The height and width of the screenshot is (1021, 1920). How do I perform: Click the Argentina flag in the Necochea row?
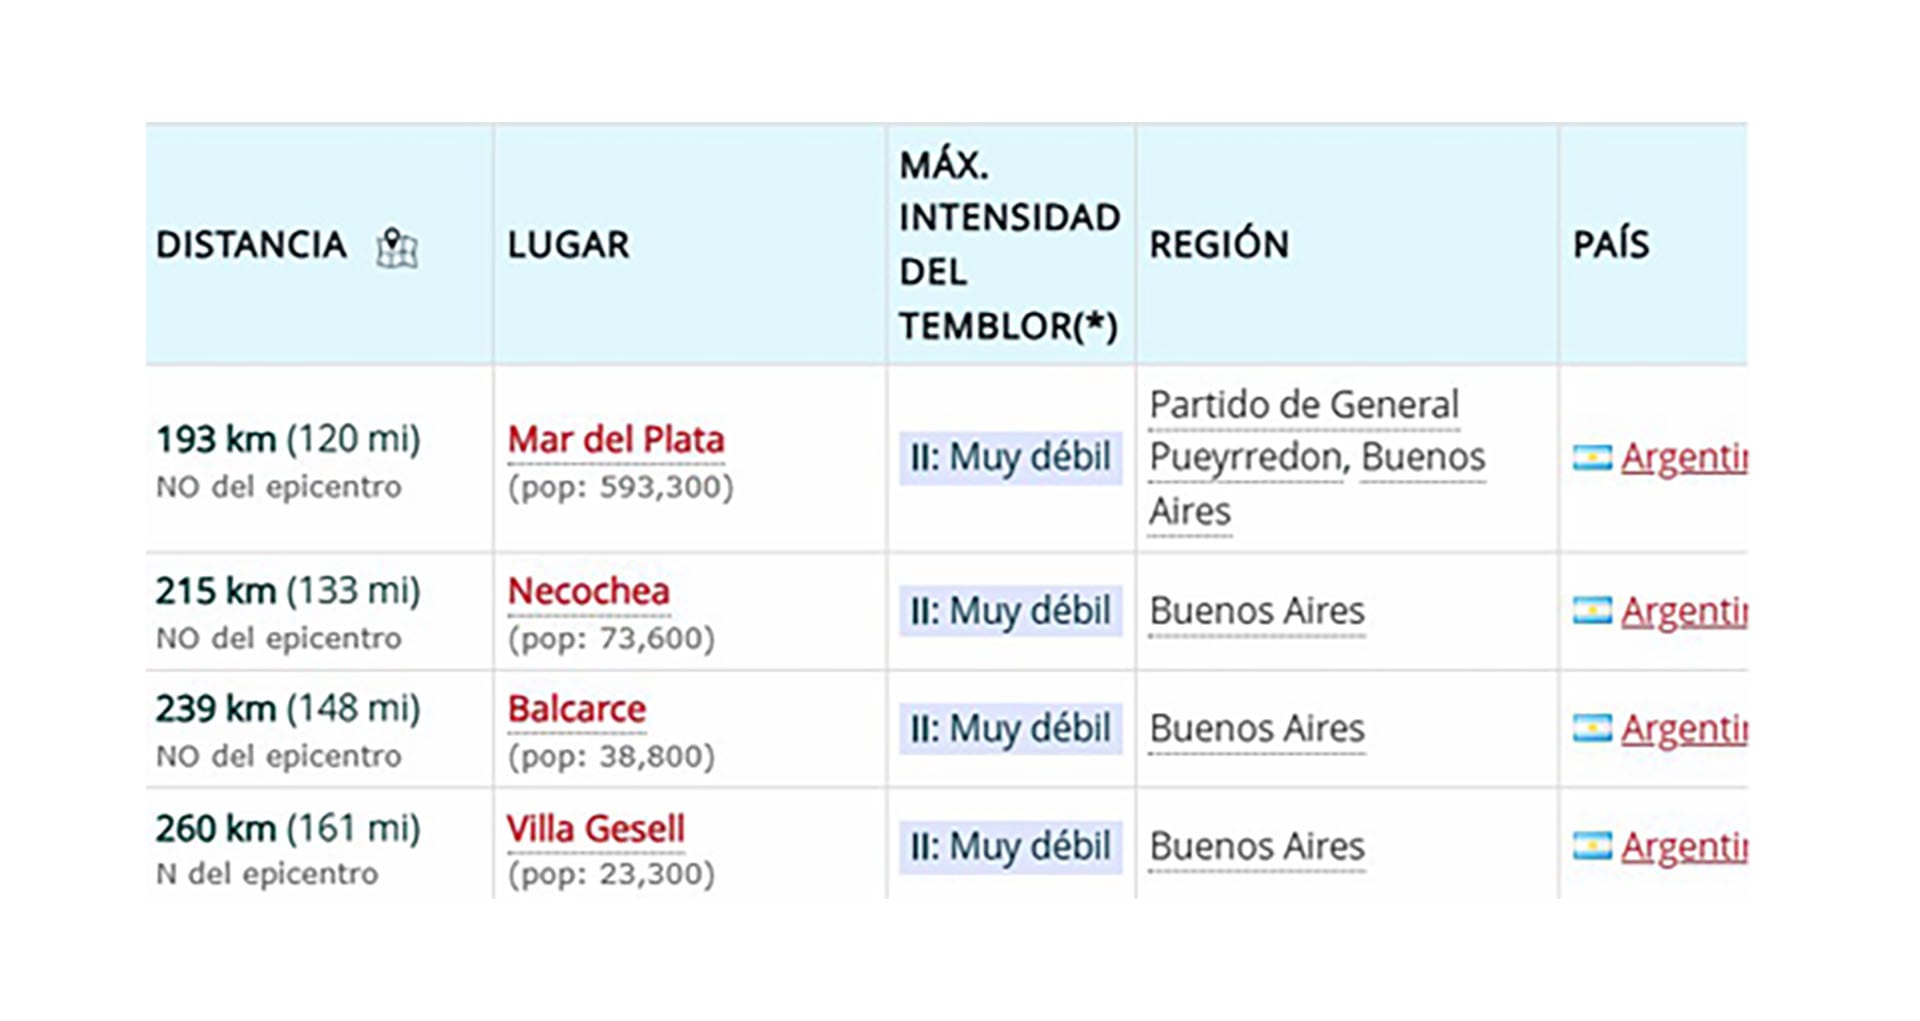[x=1593, y=610]
